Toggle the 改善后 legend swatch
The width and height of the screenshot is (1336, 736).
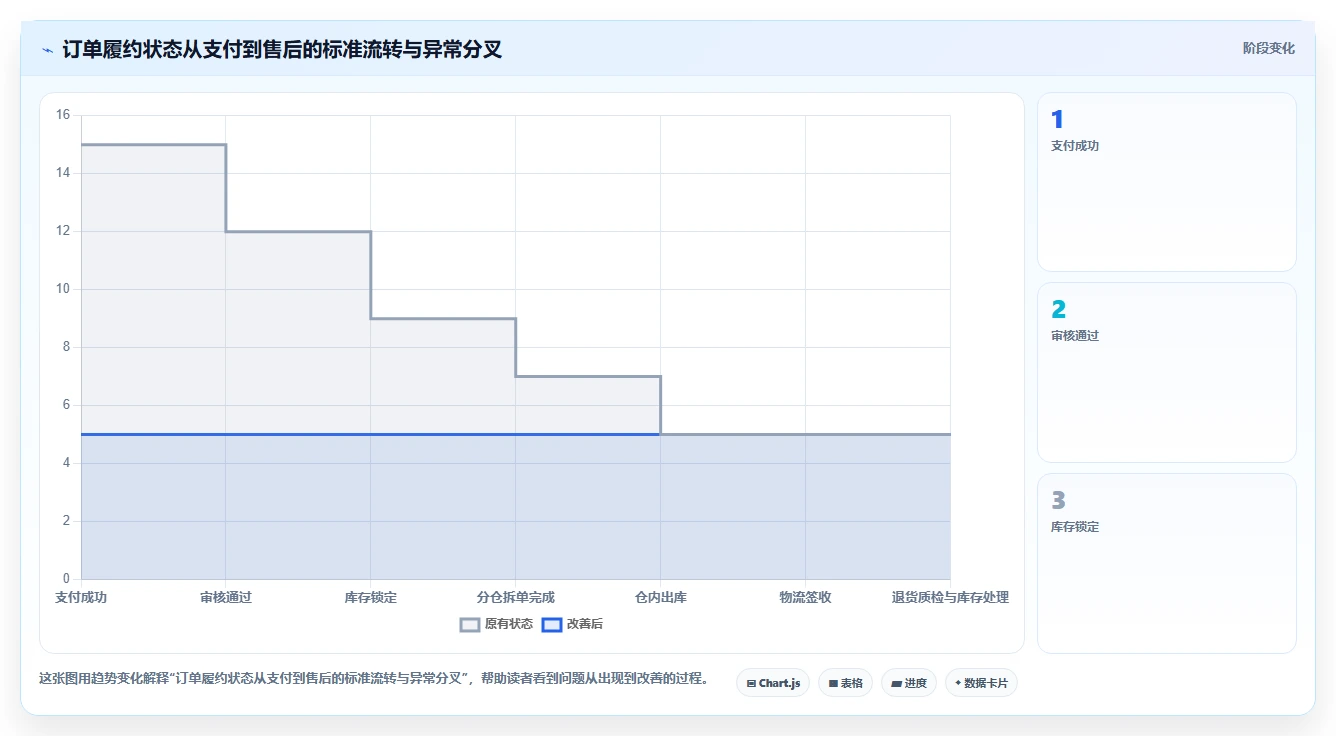(x=552, y=624)
